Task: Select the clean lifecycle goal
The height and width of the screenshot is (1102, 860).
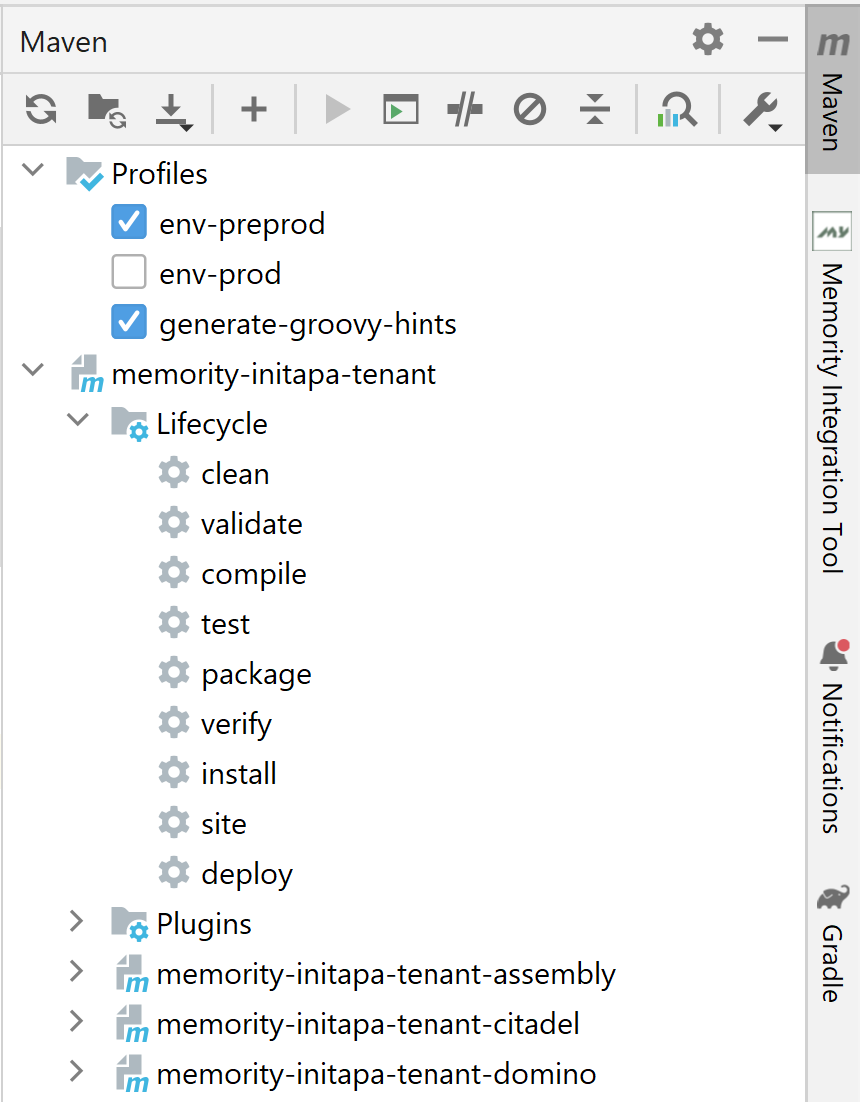Action: coord(235,474)
